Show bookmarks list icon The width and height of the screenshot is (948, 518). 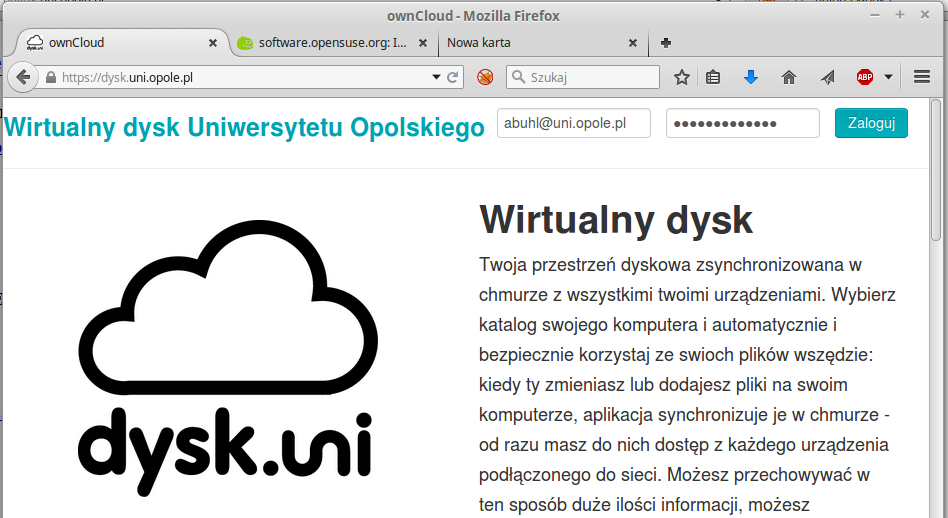point(713,77)
